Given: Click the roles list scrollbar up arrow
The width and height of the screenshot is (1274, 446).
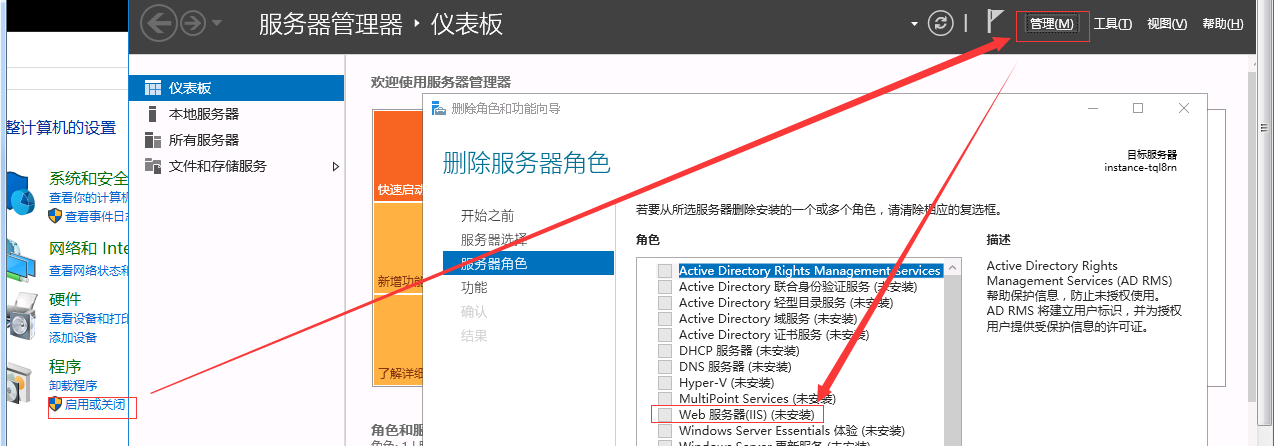Looking at the screenshot, I should pyautogui.click(x=952, y=268).
